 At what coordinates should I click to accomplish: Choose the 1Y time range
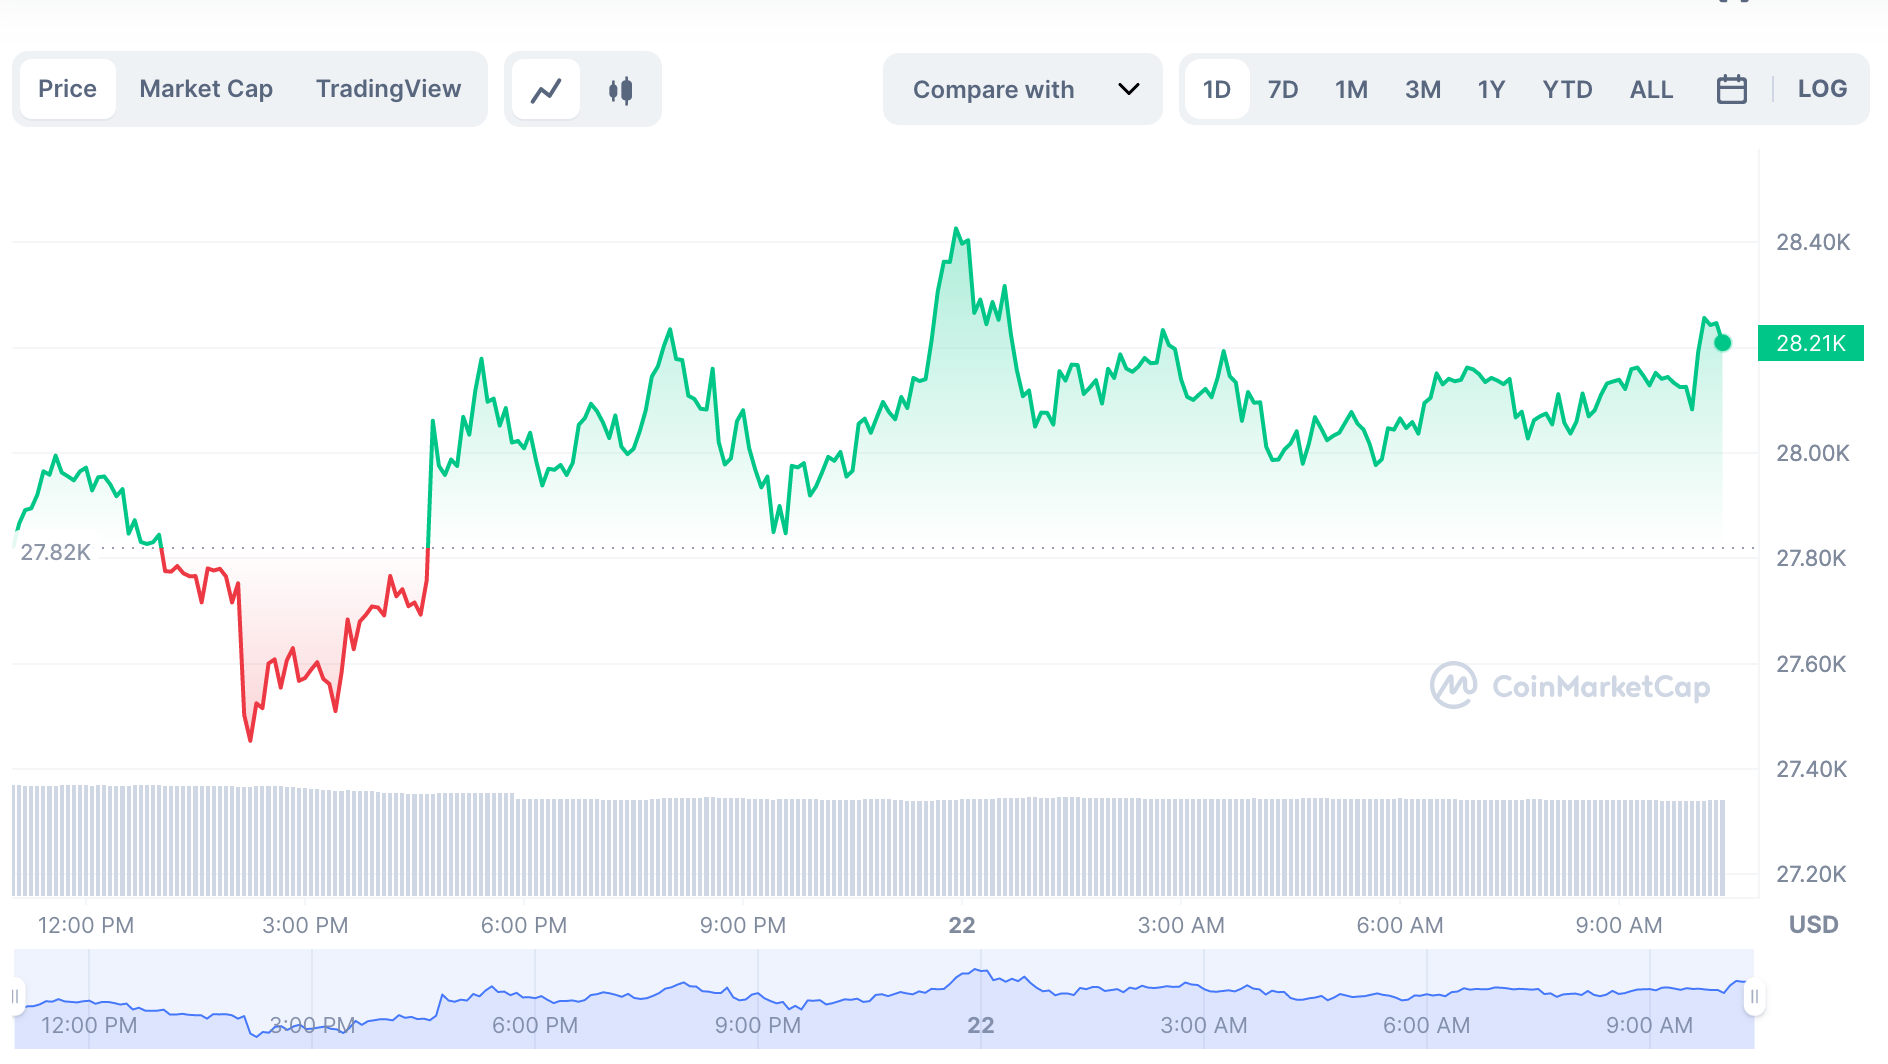(1491, 89)
